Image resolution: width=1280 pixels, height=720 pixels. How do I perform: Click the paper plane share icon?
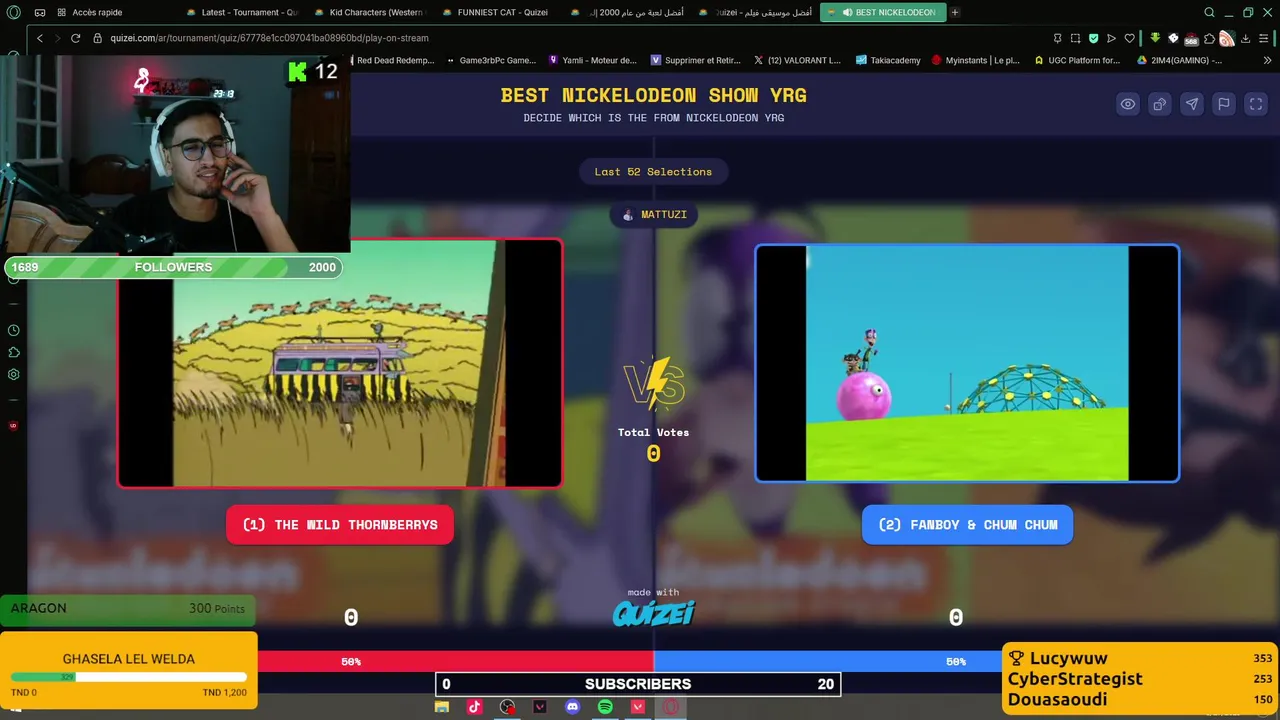(1192, 104)
